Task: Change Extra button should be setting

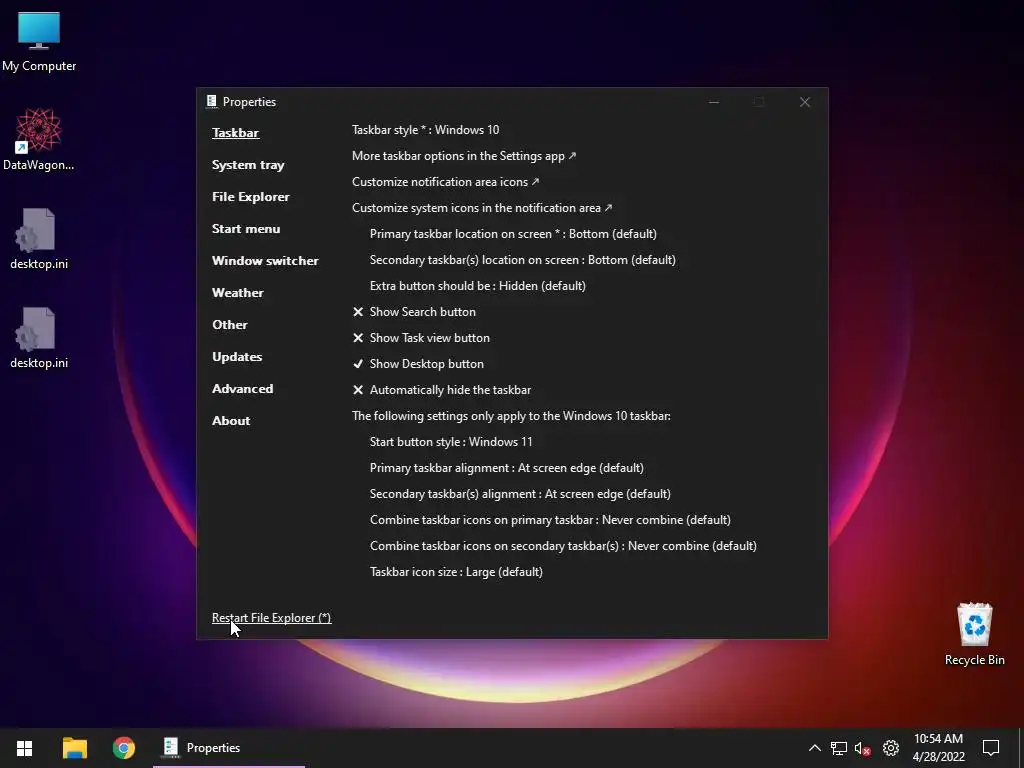Action: pos(477,286)
